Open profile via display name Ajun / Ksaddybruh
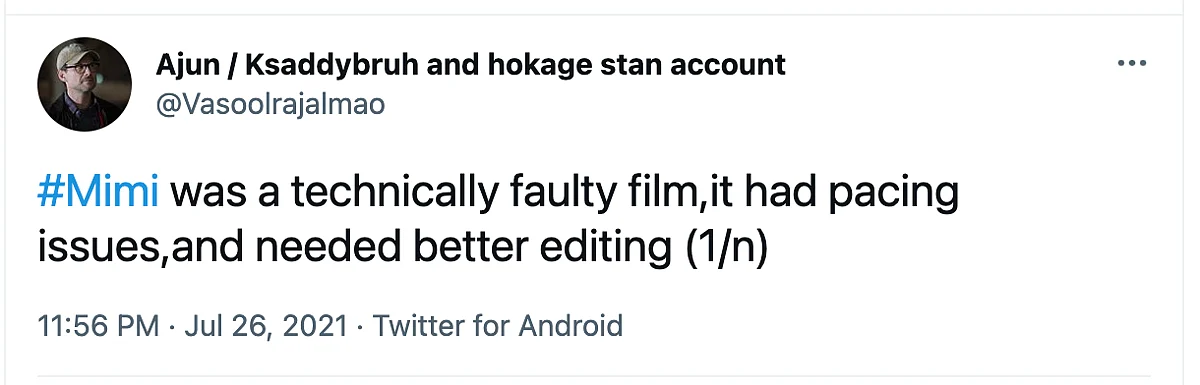The height and width of the screenshot is (385, 1200). pyautogui.click(x=471, y=66)
